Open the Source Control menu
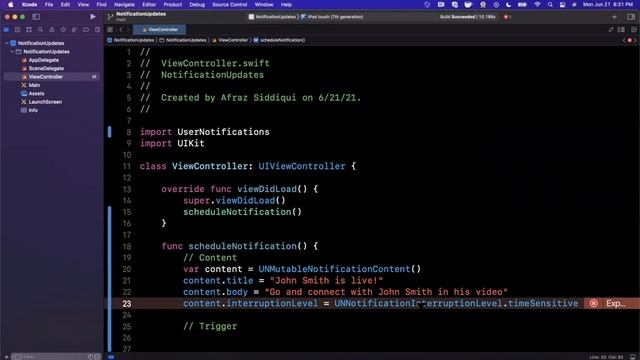The image size is (640, 360). coord(229,4)
